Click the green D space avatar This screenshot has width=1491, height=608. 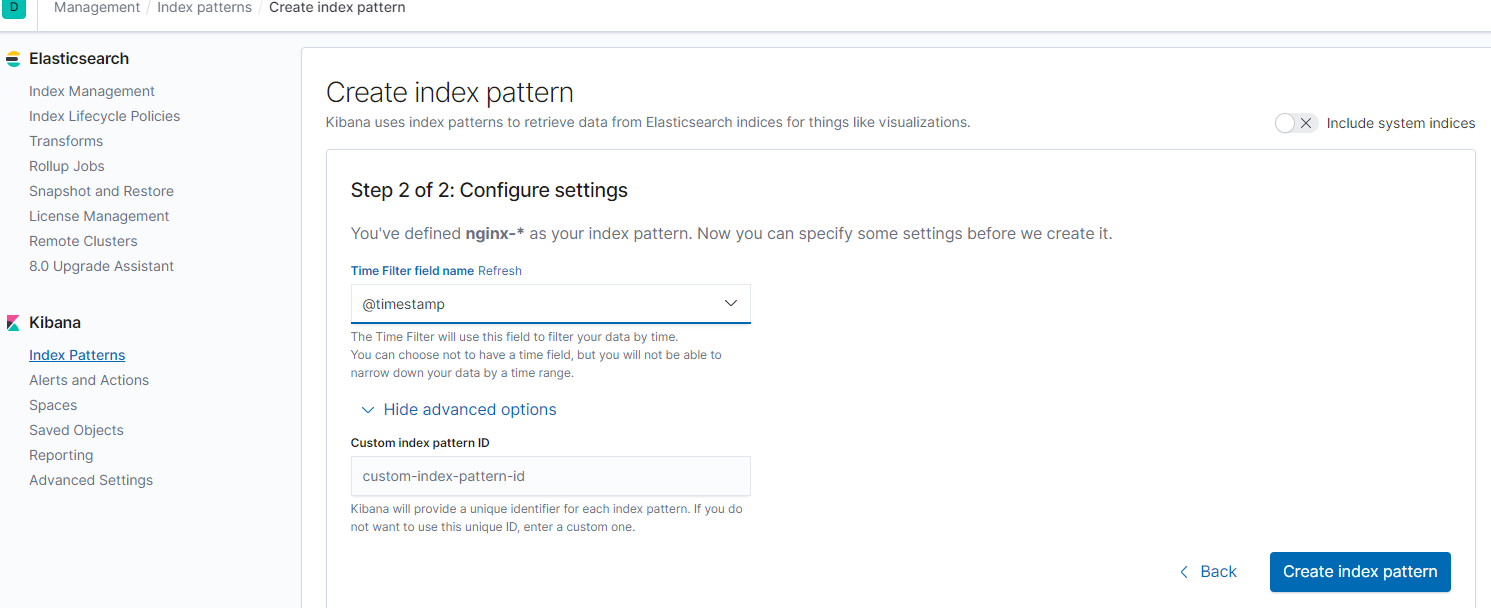tap(14, 7)
